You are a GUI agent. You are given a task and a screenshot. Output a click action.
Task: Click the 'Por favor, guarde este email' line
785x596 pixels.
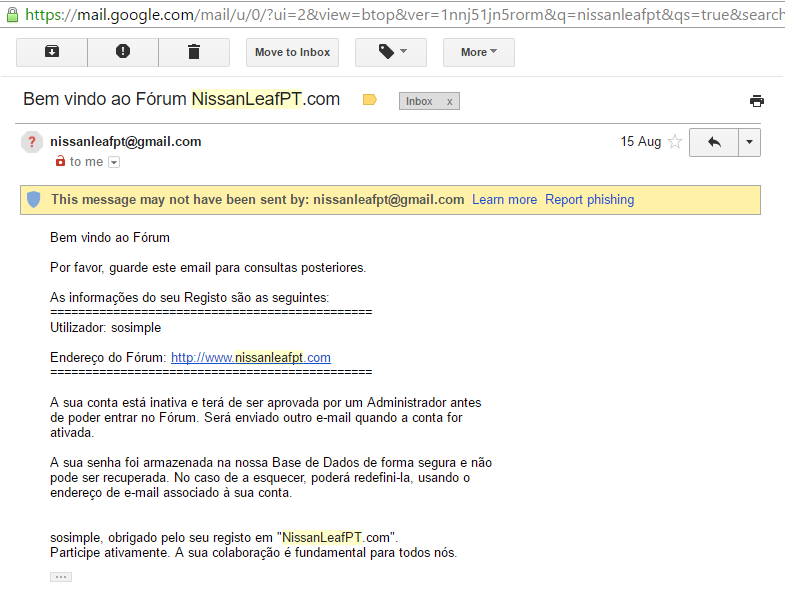208,268
